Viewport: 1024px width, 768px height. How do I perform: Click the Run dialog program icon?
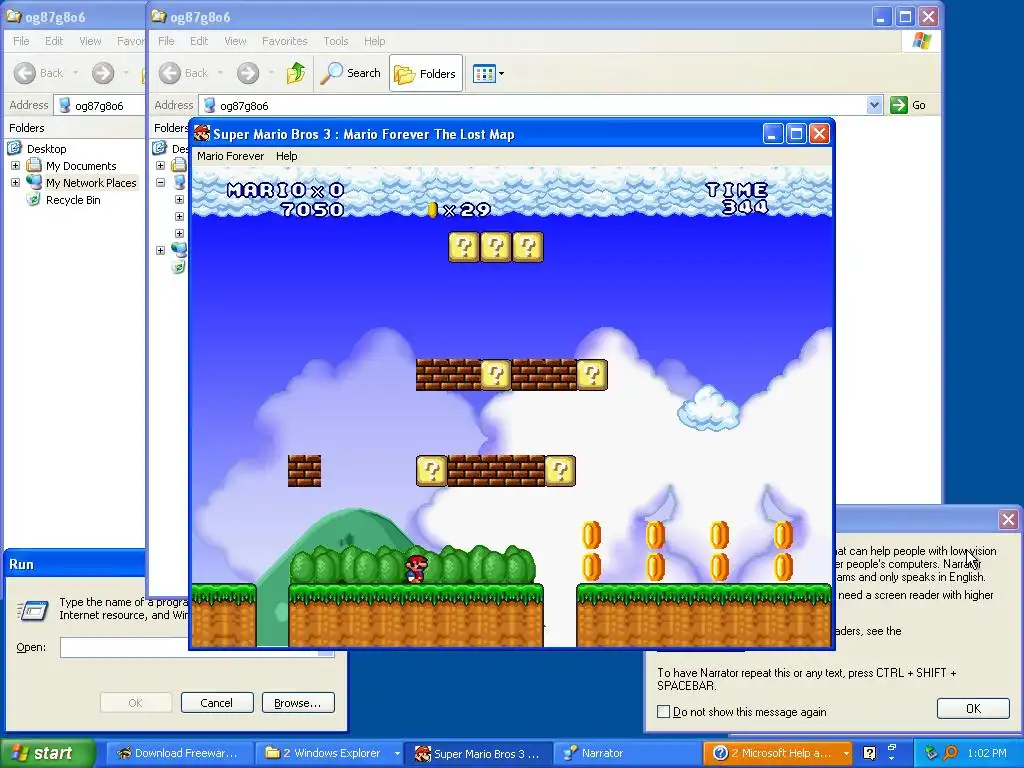click(32, 610)
